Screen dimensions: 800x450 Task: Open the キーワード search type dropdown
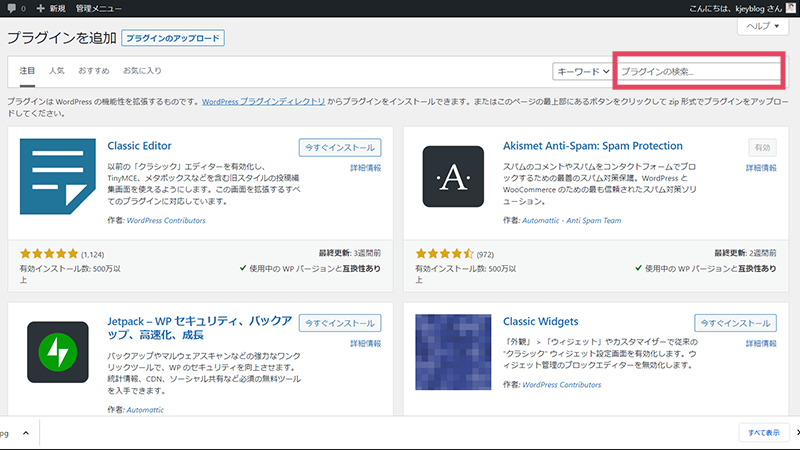[582, 71]
